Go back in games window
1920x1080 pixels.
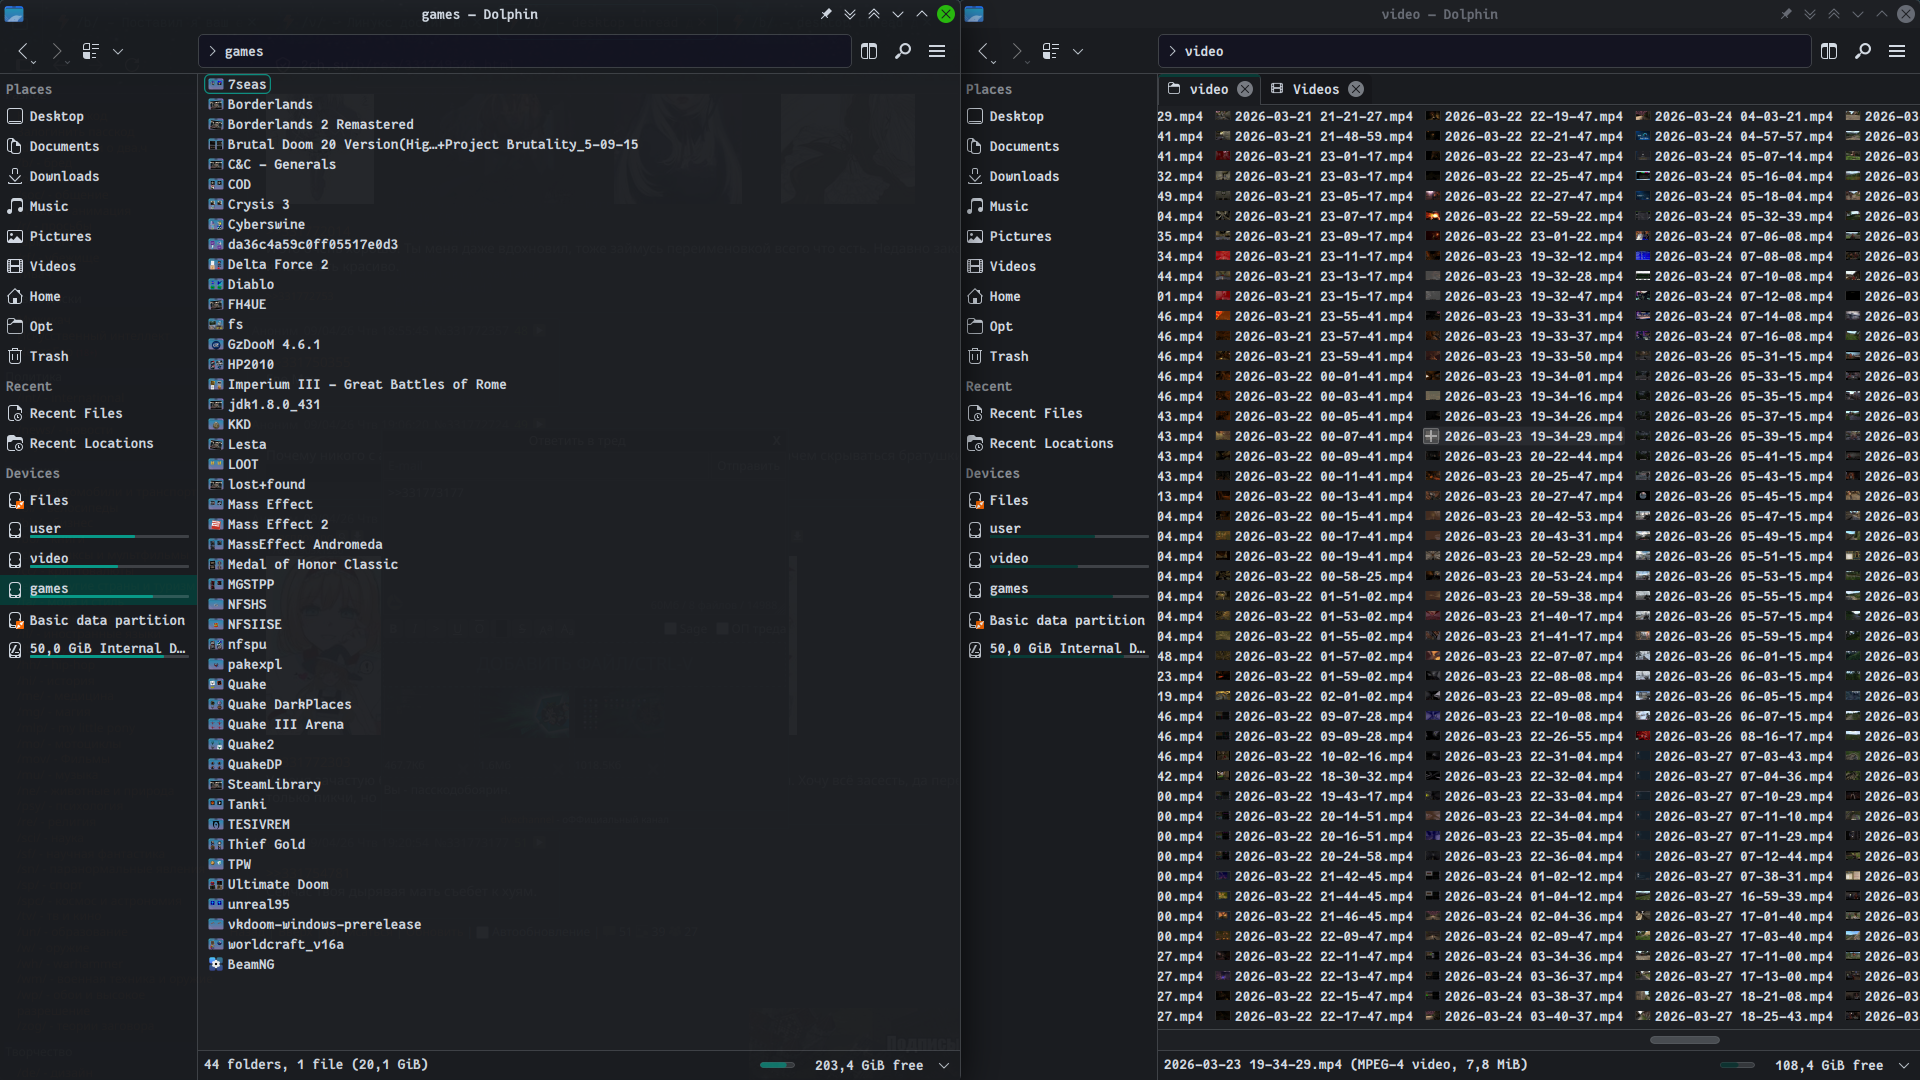24,51
